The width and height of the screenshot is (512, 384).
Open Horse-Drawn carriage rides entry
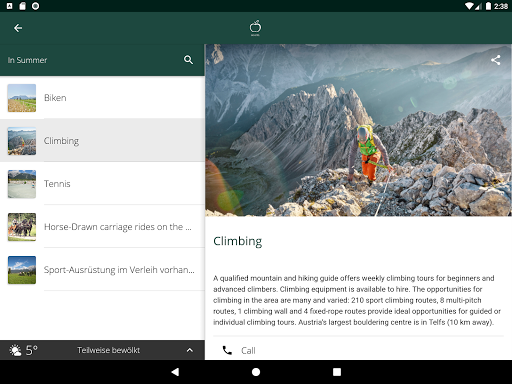click(x=102, y=227)
